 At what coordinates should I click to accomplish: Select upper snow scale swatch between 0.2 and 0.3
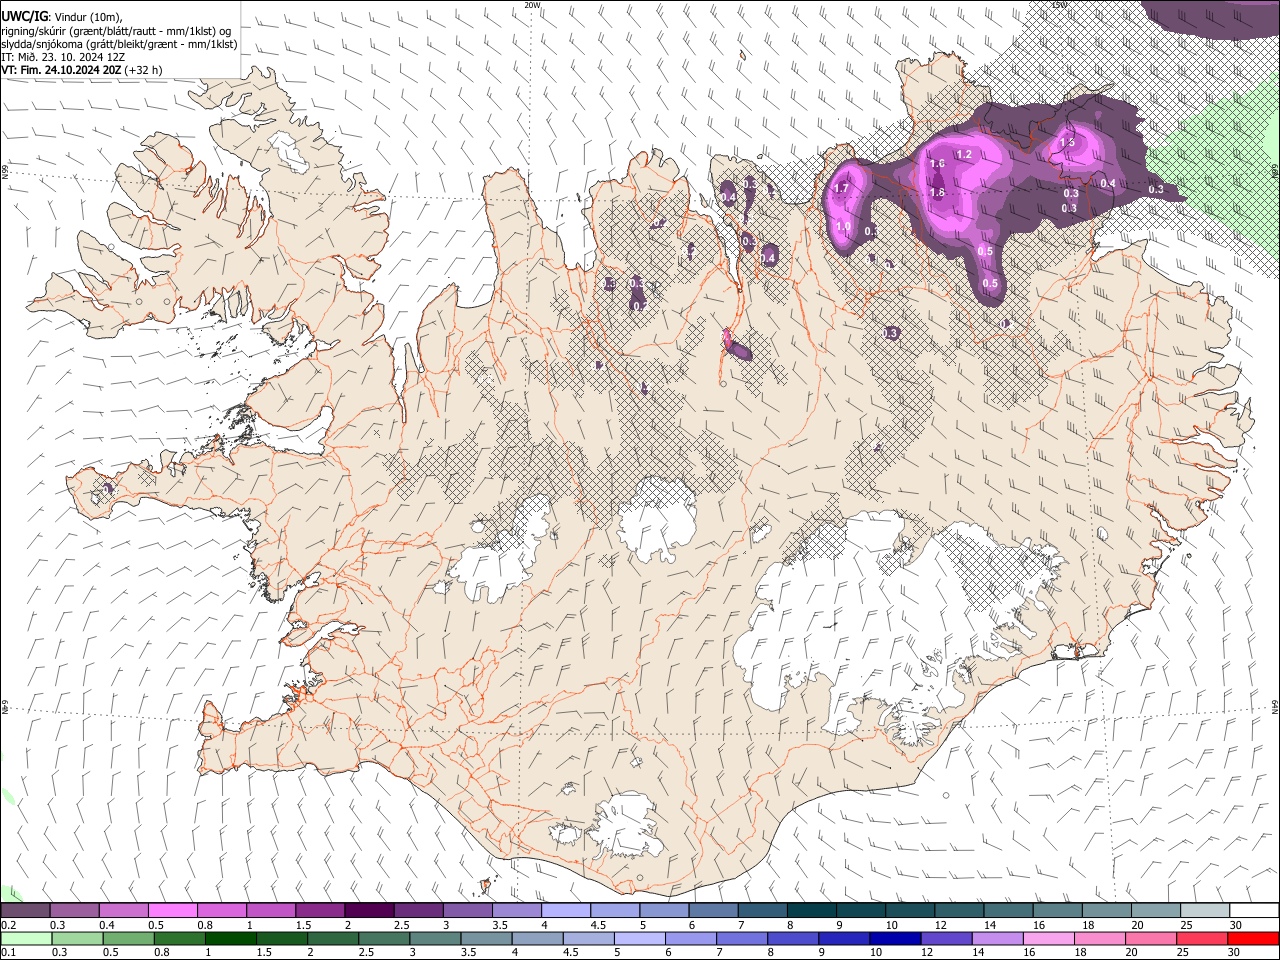pyautogui.click(x=25, y=911)
